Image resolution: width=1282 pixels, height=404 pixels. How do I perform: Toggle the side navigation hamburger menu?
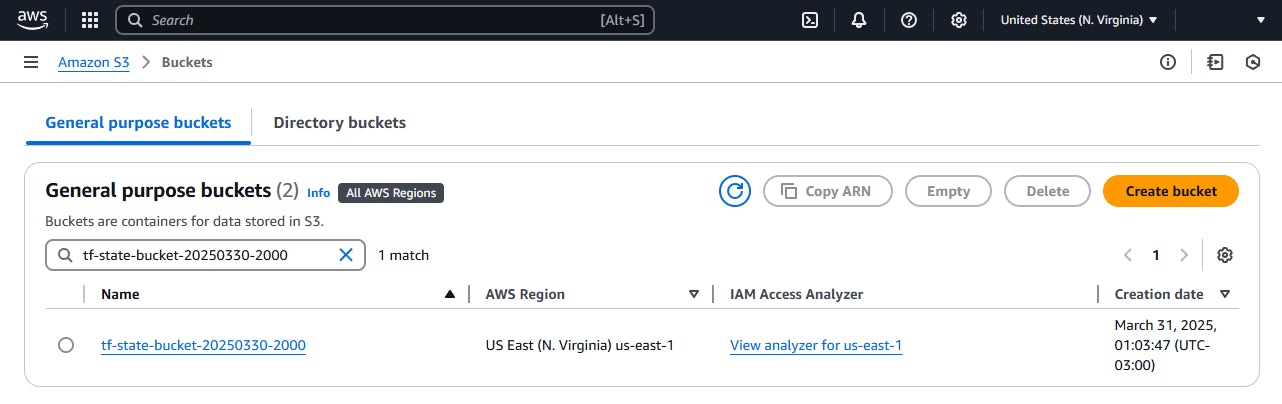(31, 62)
